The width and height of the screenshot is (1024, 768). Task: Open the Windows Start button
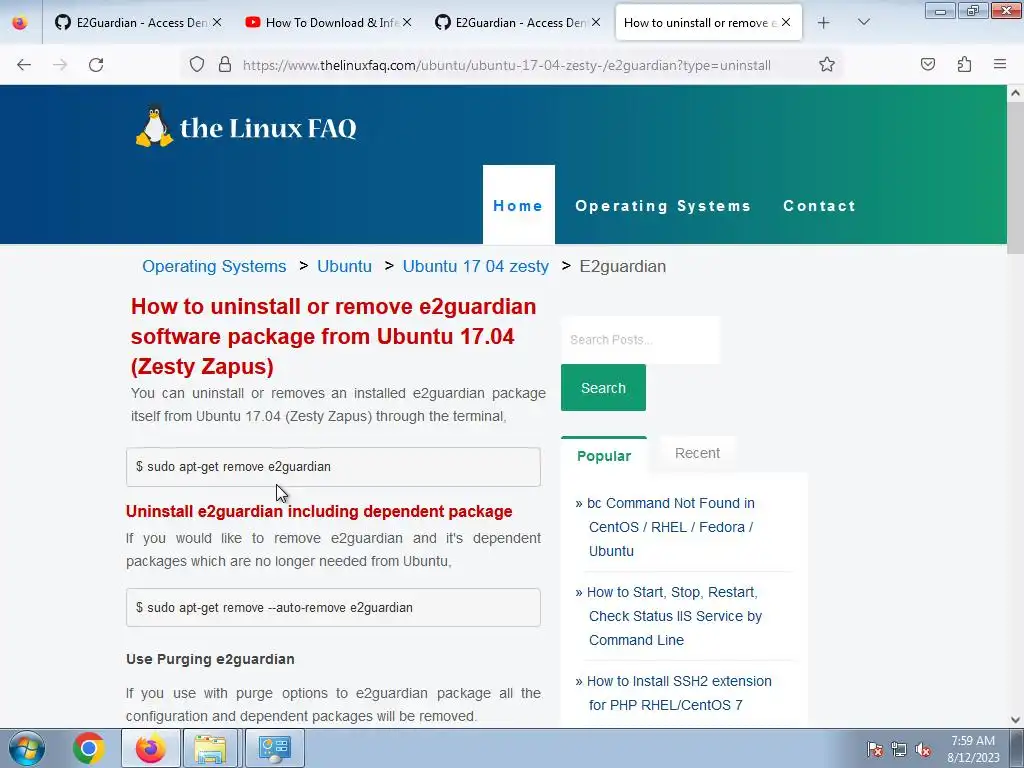point(27,748)
